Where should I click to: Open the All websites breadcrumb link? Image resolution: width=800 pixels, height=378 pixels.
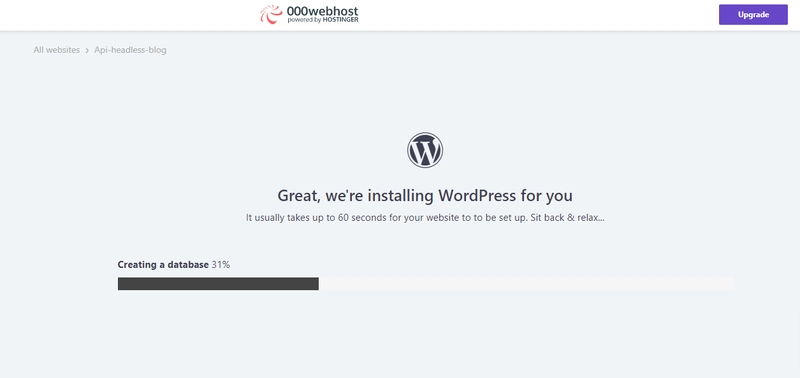(x=57, y=50)
